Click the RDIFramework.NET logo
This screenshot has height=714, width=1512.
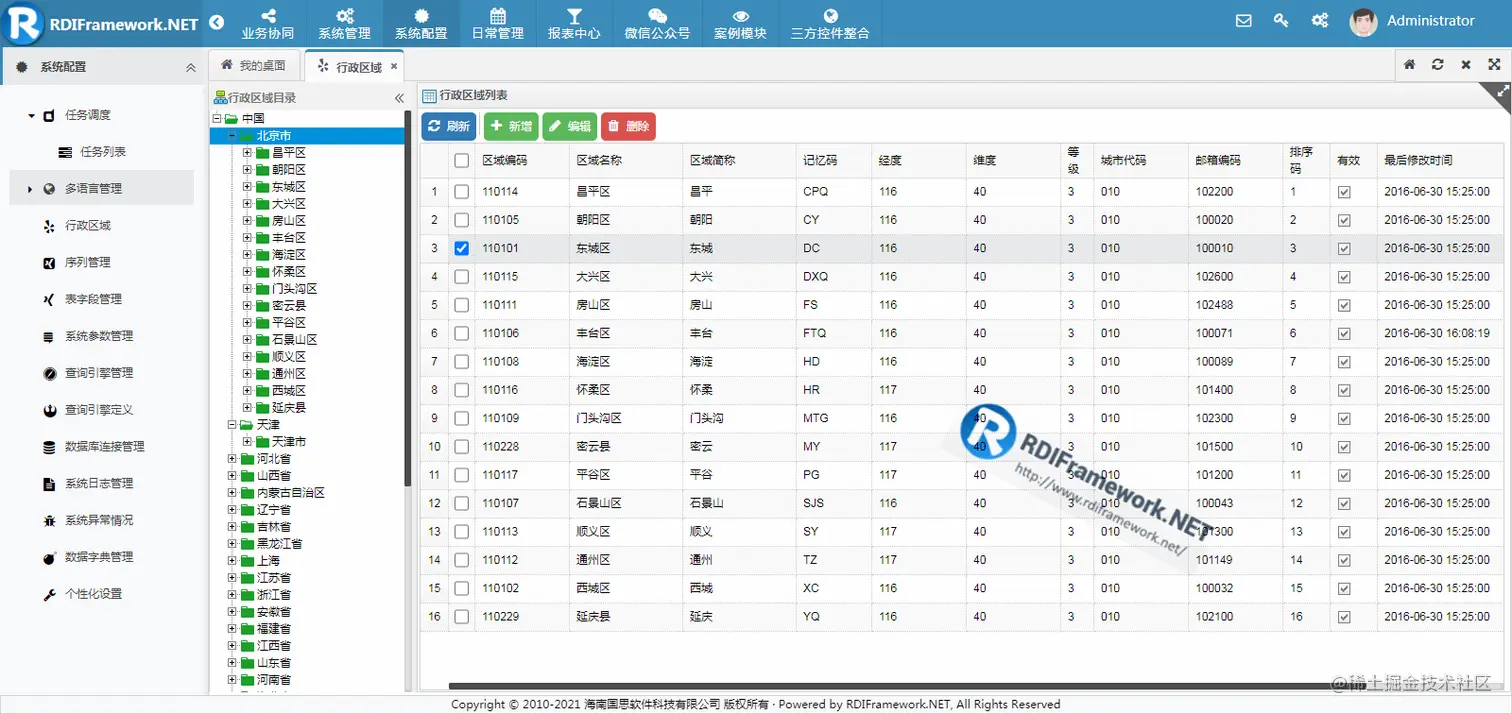pyautogui.click(x=102, y=23)
